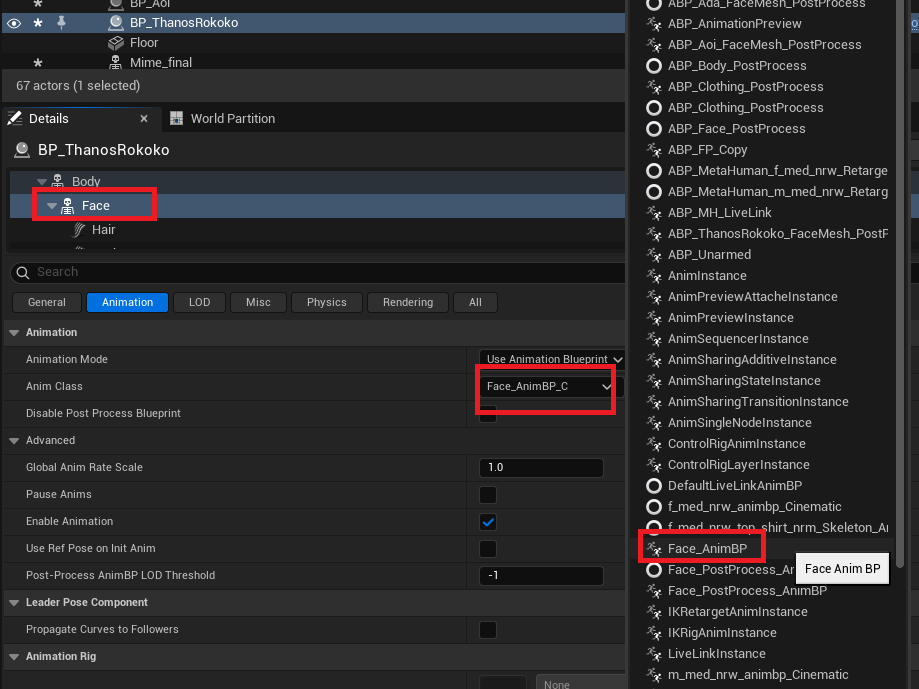919x689 pixels.
Task: Edit Post-Process AnimBP LOD Threshold field
Action: pyautogui.click(x=542, y=575)
